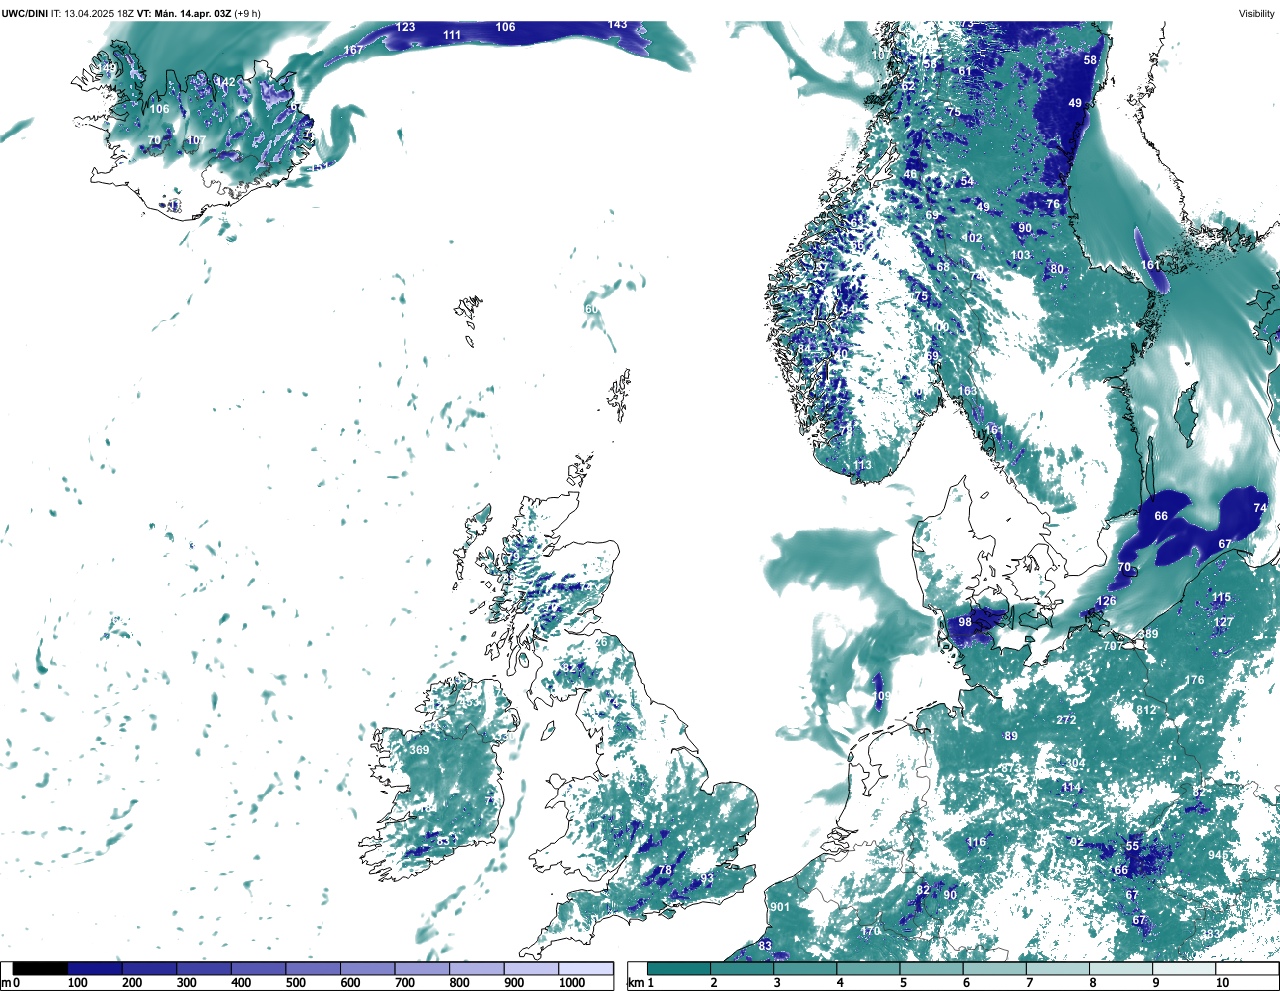1280x991 pixels.
Task: Click the '126' value in the southern Baltic
Action: 1106,601
